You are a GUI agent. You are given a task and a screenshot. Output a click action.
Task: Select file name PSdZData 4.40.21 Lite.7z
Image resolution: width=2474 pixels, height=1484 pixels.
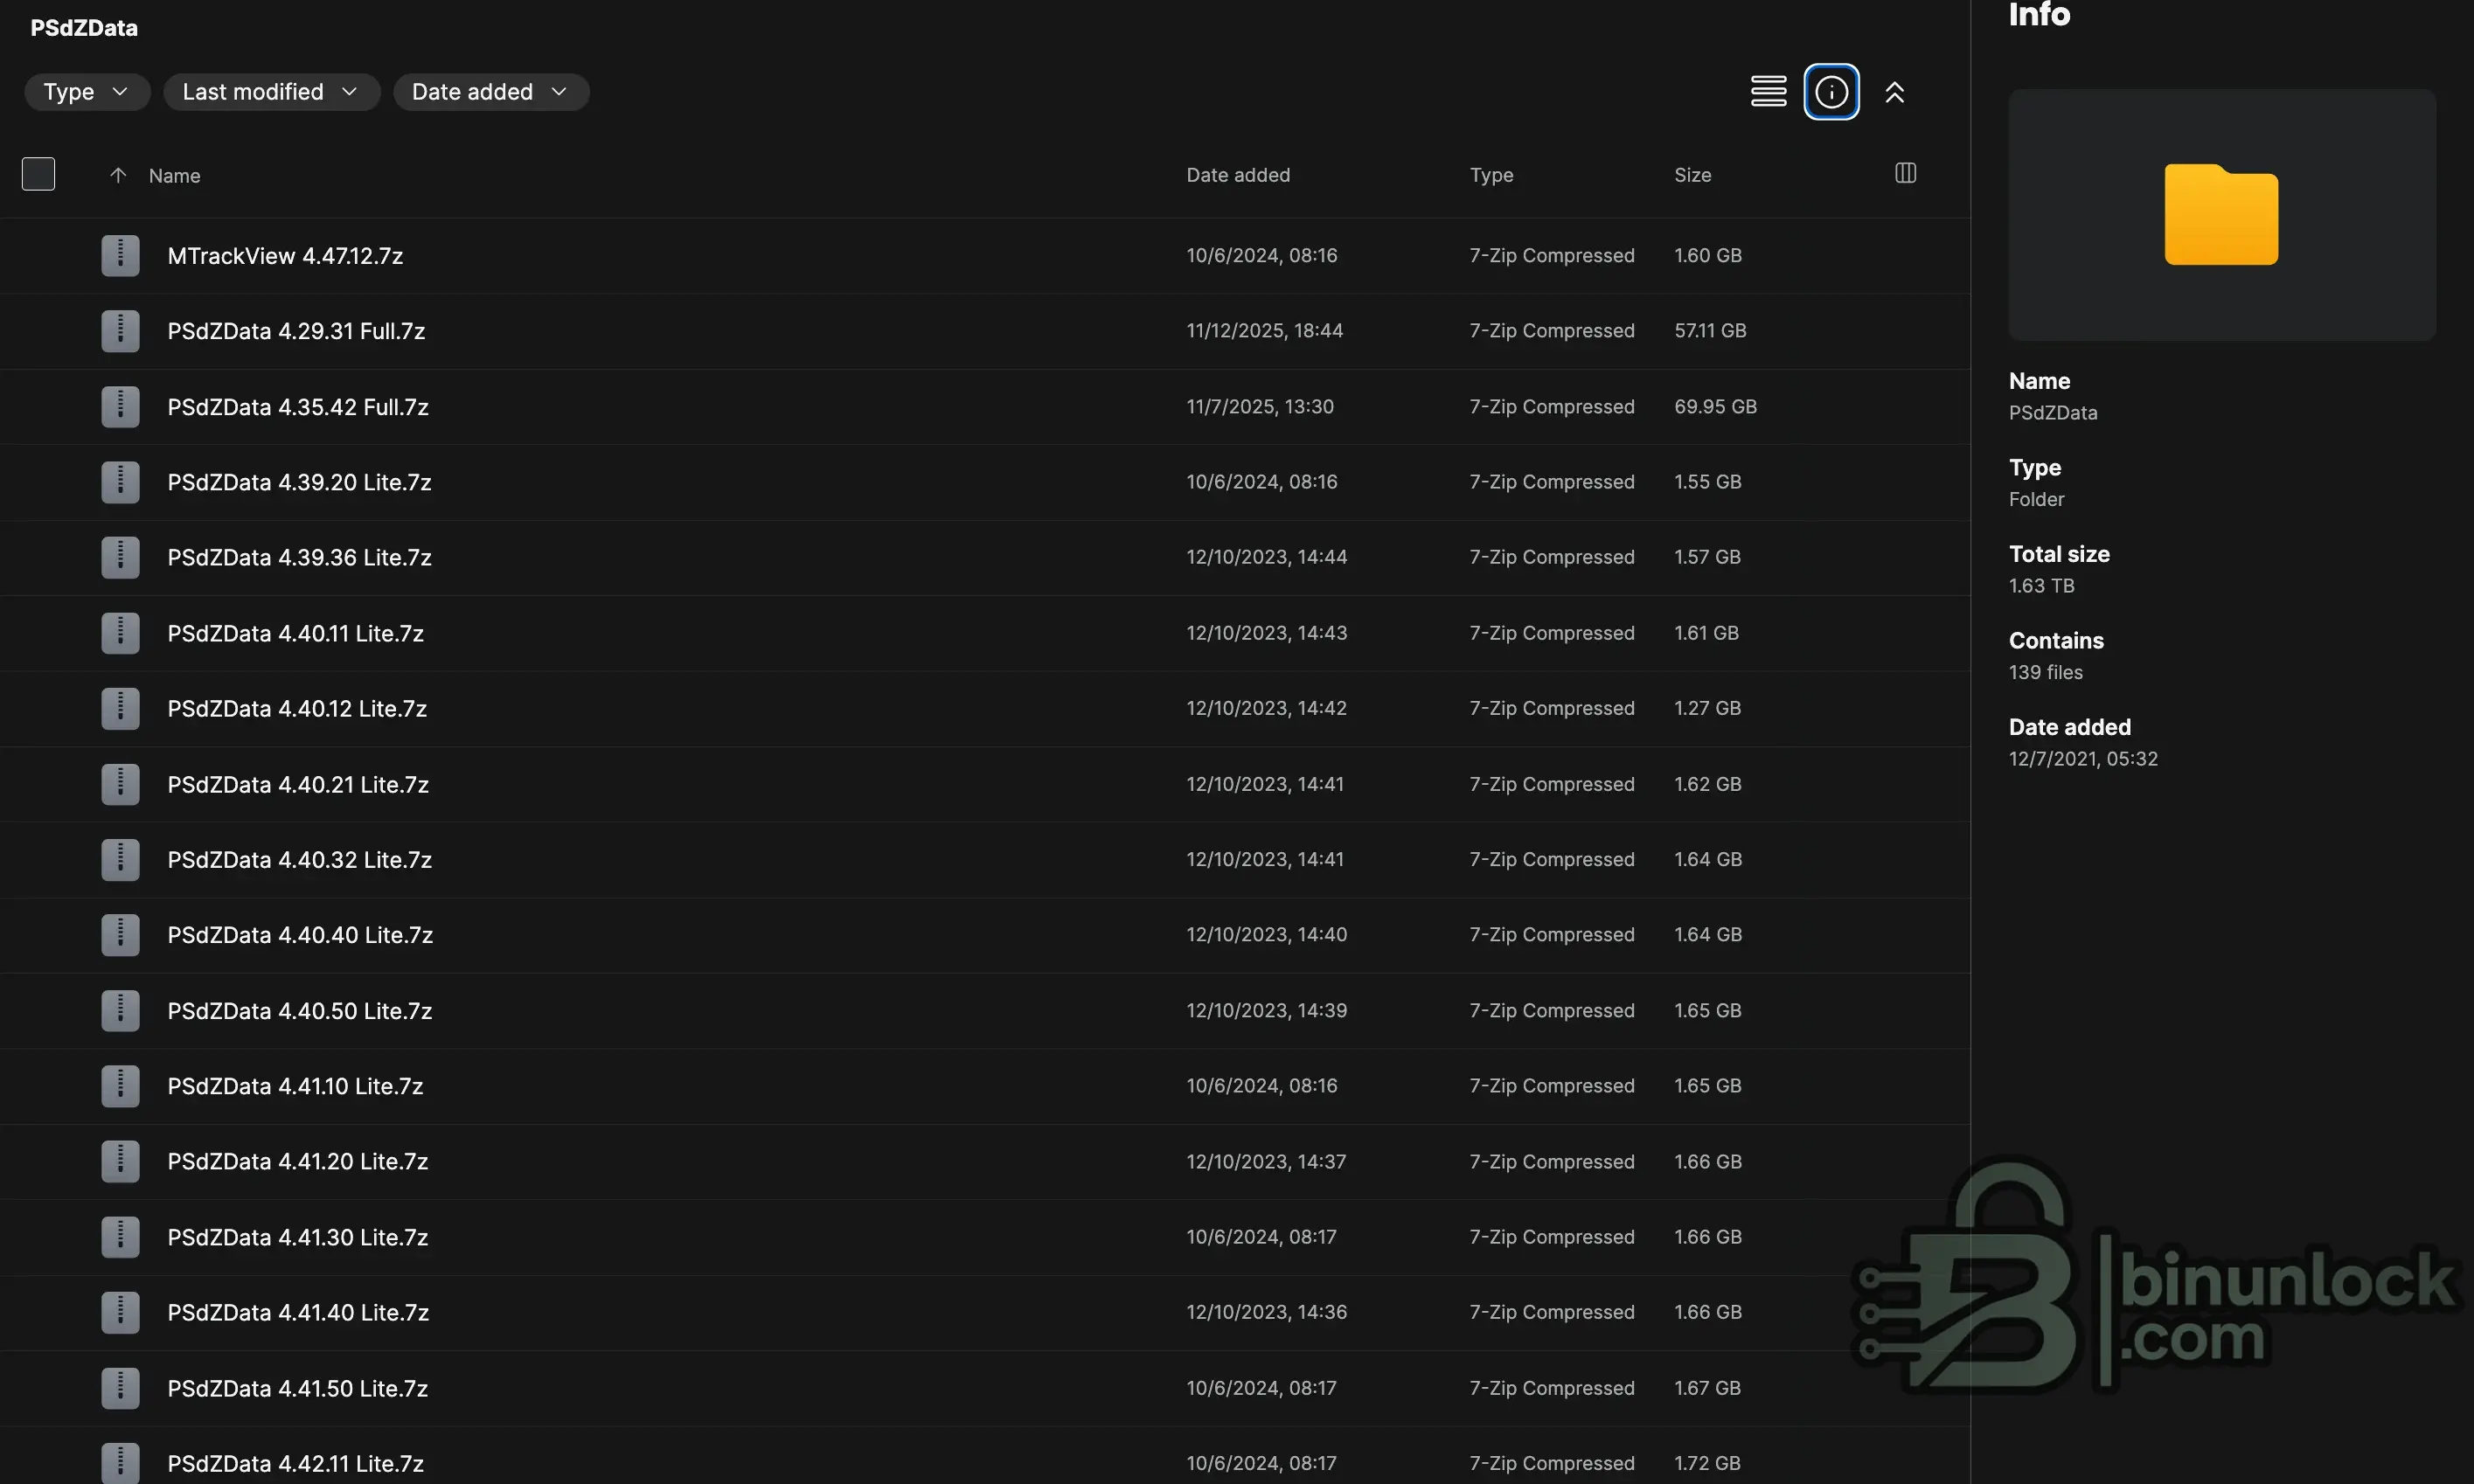click(x=298, y=784)
